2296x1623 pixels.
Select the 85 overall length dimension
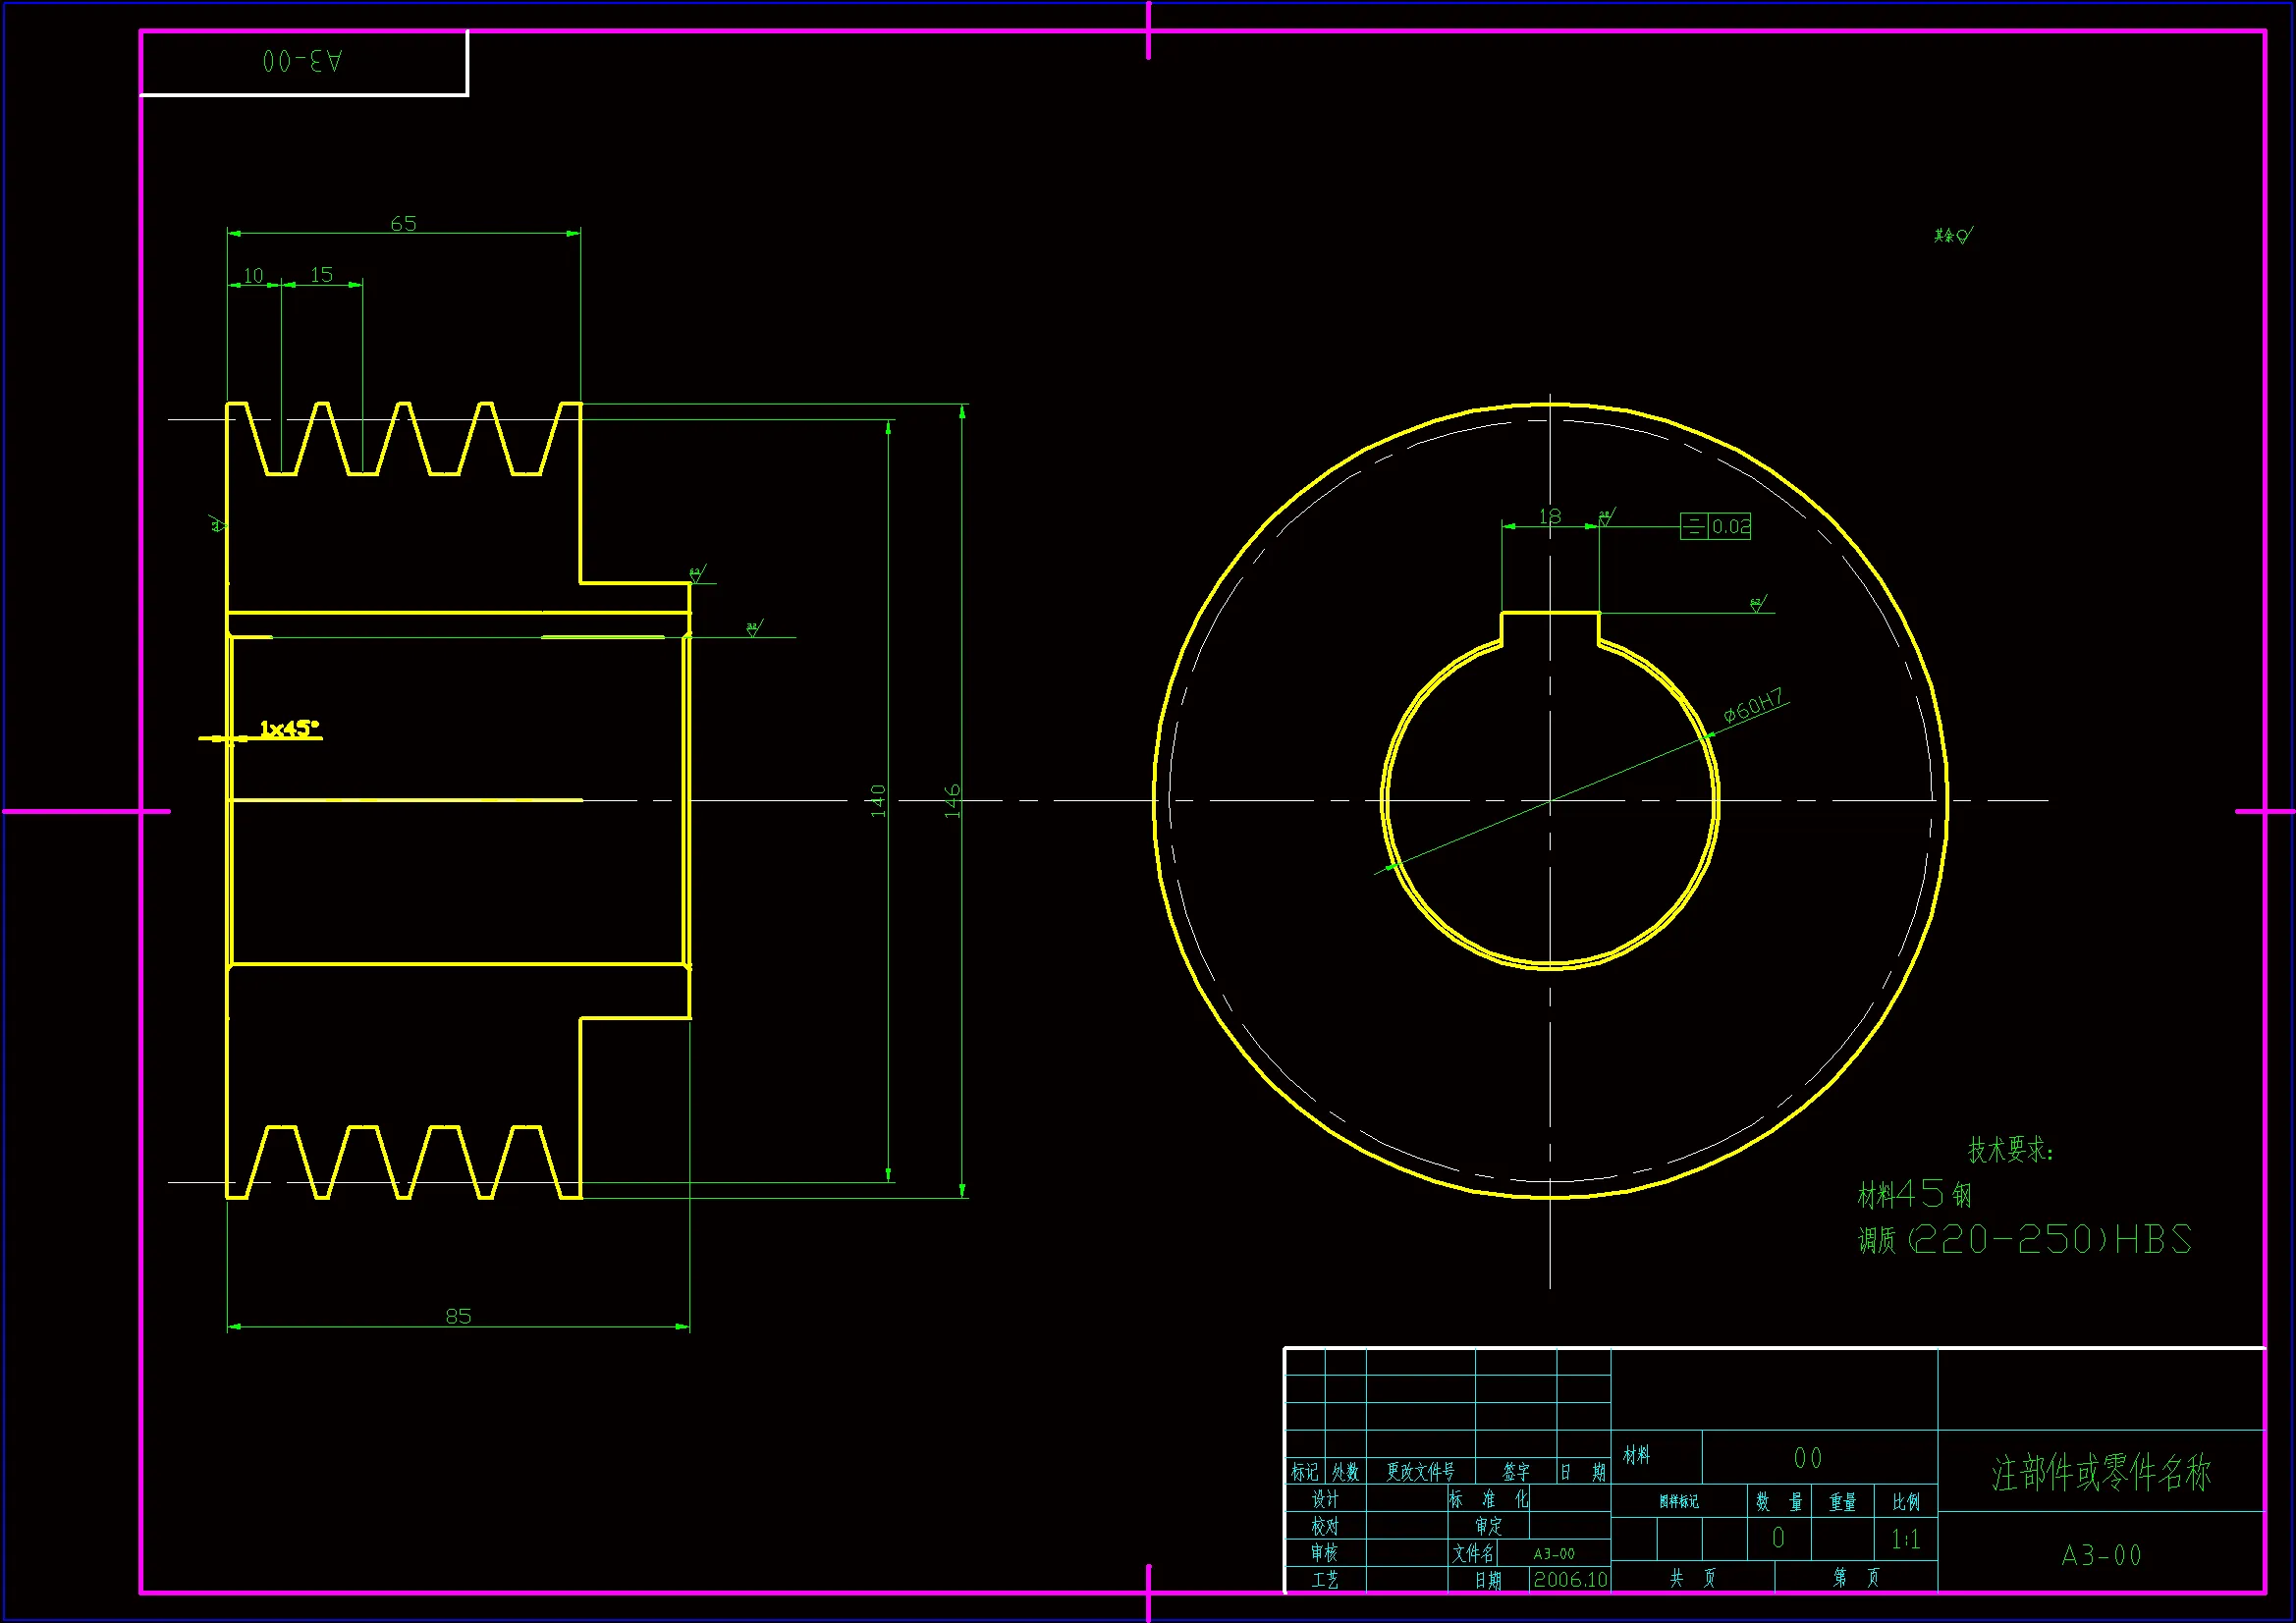pyautogui.click(x=458, y=1316)
